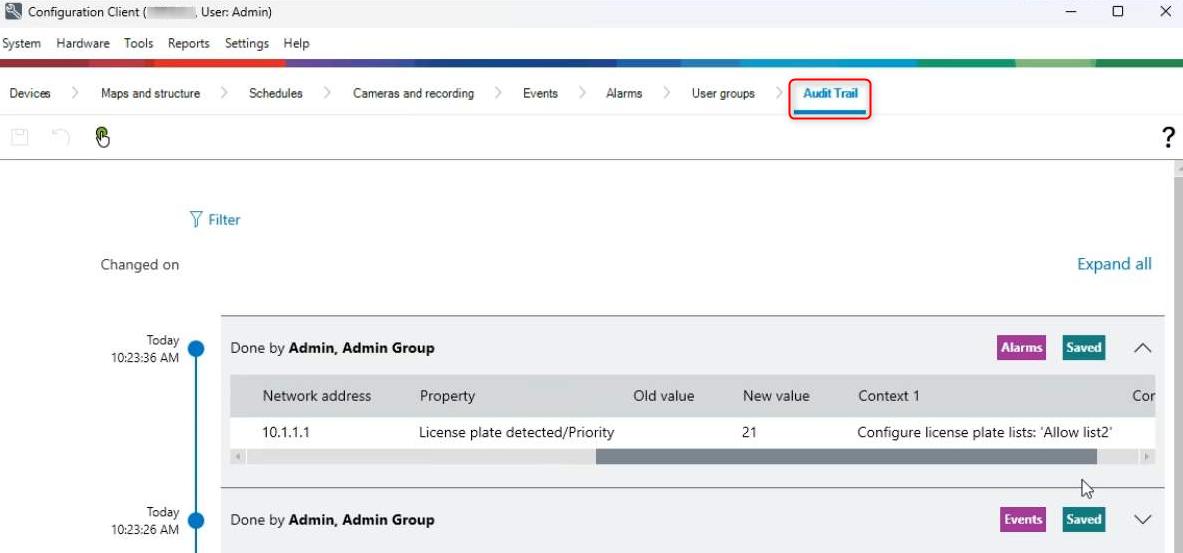Click the horizontal scrollbar thumb in table
Screen dimensions: 1183x553
845,456
